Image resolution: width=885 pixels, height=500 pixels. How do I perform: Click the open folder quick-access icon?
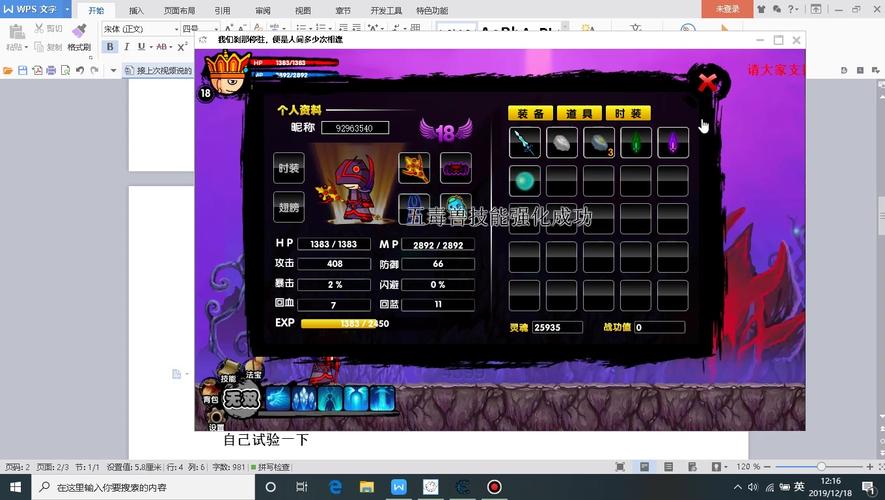click(8, 71)
